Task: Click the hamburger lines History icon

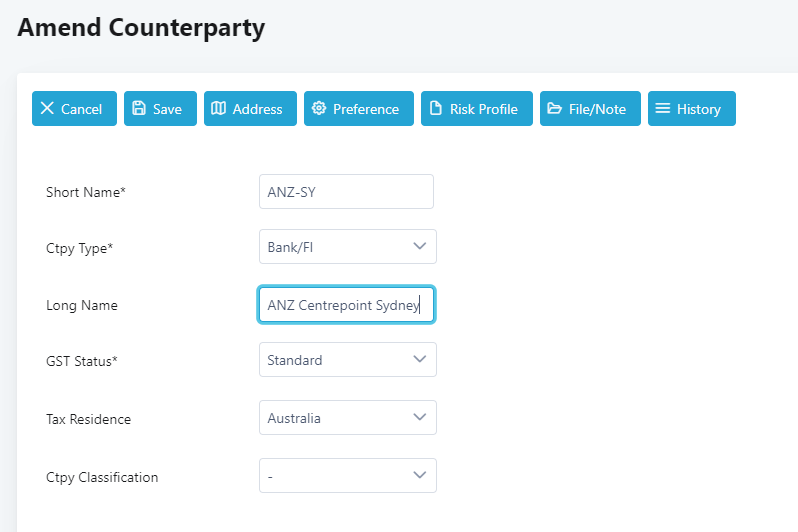Action: (x=662, y=108)
